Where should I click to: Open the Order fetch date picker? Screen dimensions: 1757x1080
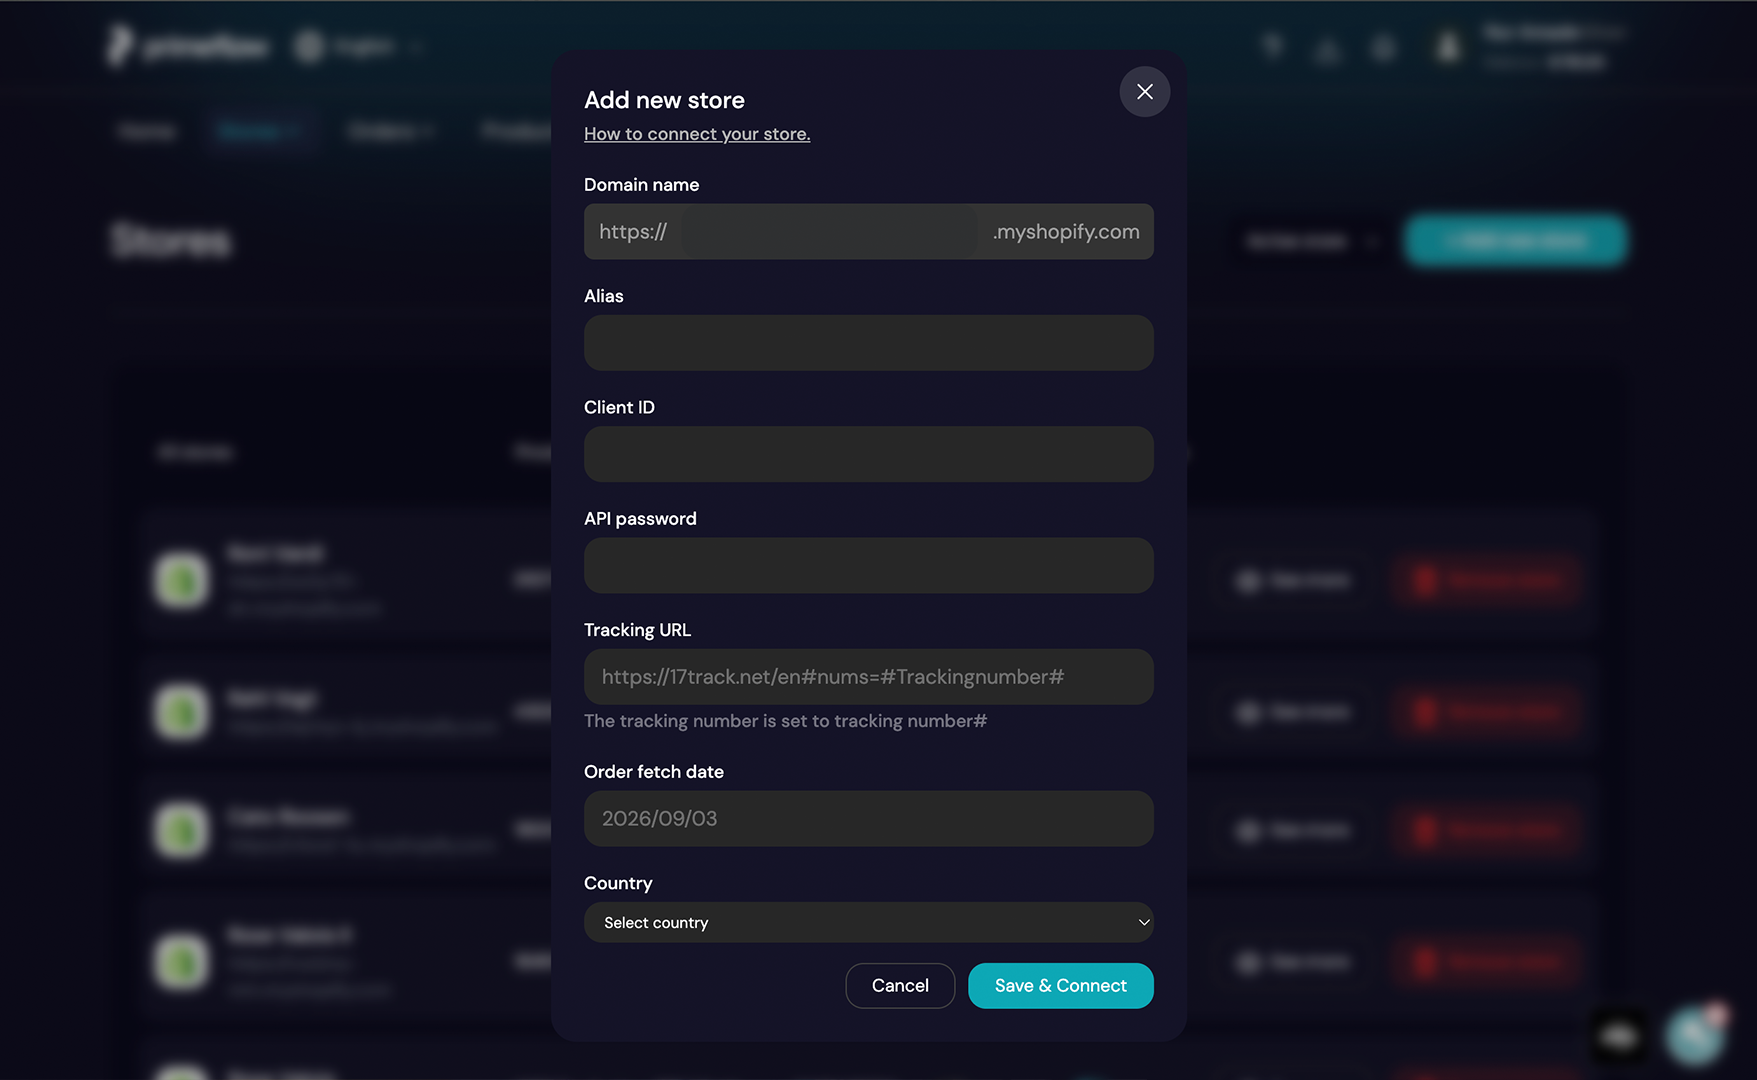[869, 819]
